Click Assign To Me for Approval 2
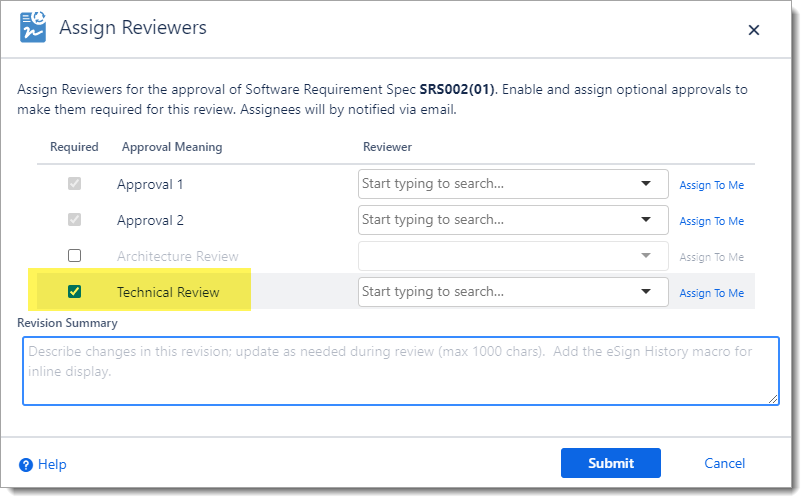Image resolution: width=807 pixels, height=503 pixels. (711, 221)
